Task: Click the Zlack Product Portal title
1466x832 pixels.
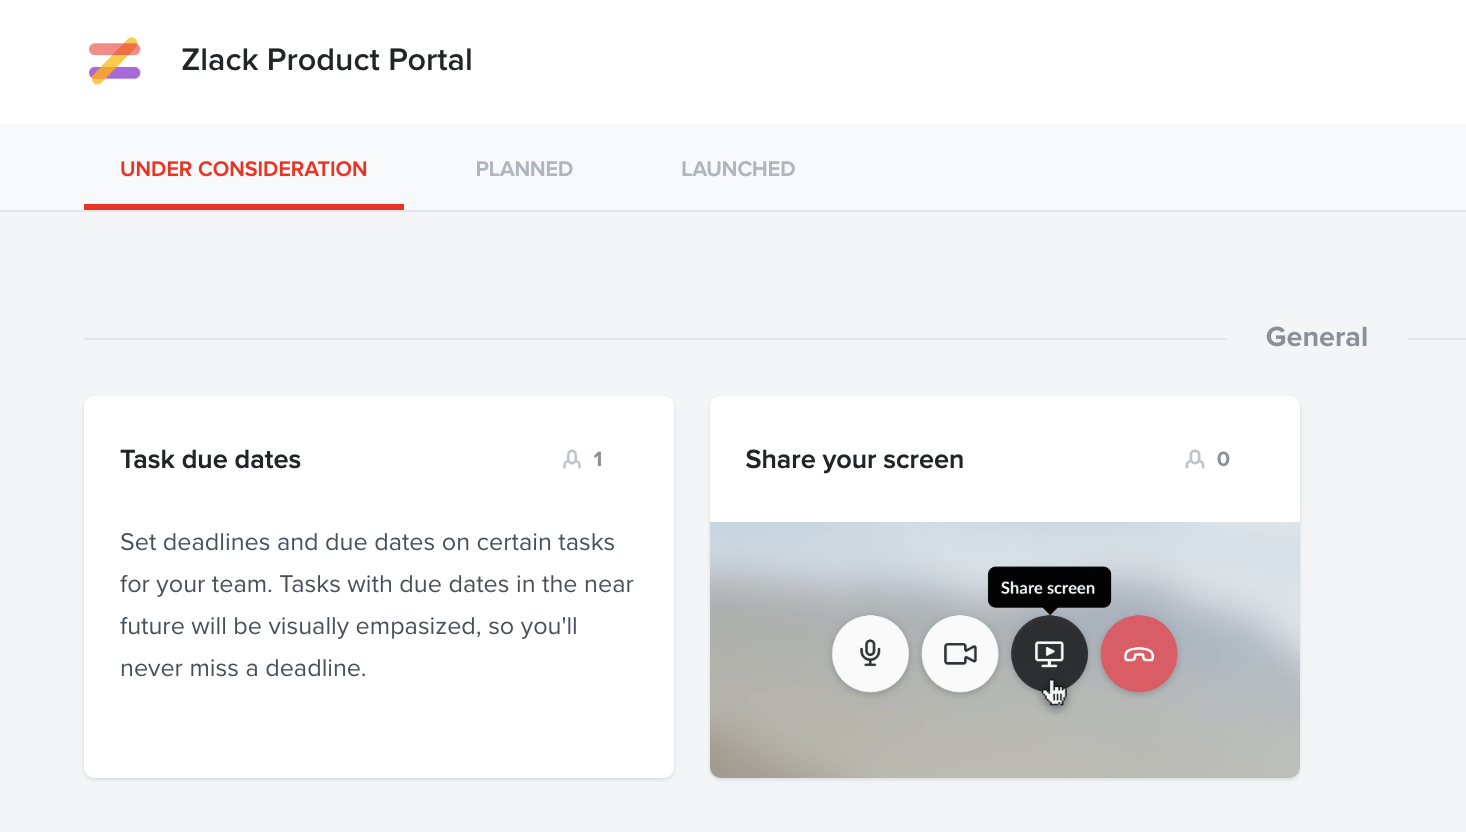Action: pos(327,60)
